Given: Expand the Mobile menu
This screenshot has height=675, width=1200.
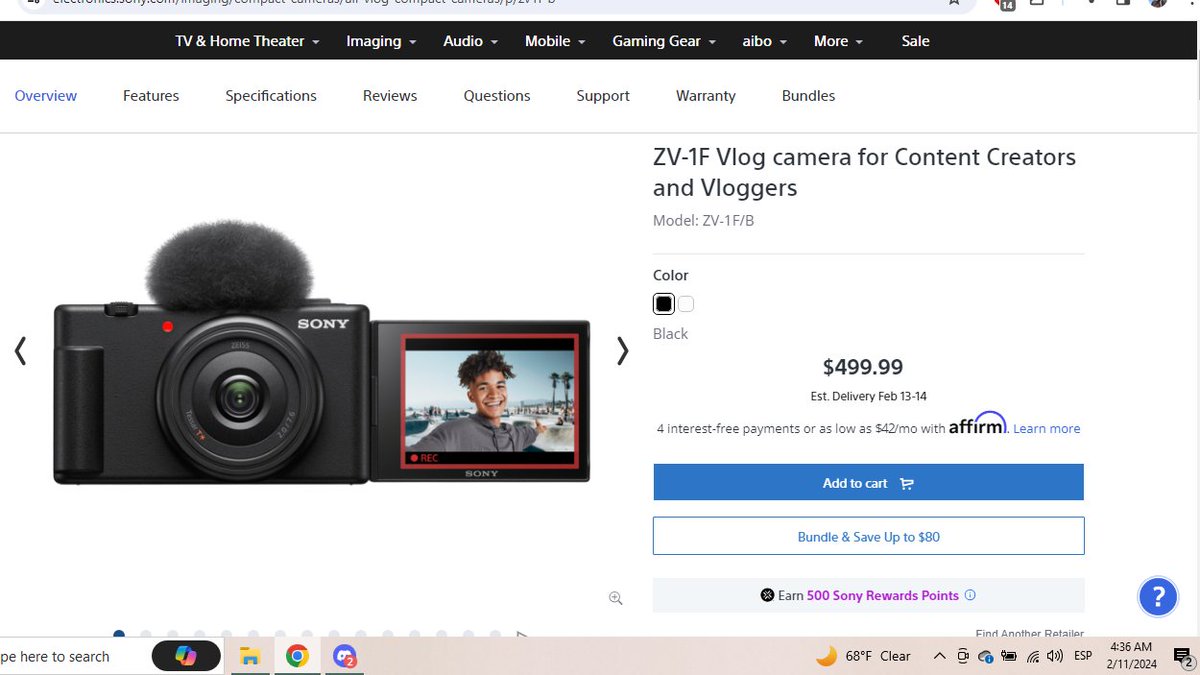Looking at the screenshot, I should click(555, 41).
